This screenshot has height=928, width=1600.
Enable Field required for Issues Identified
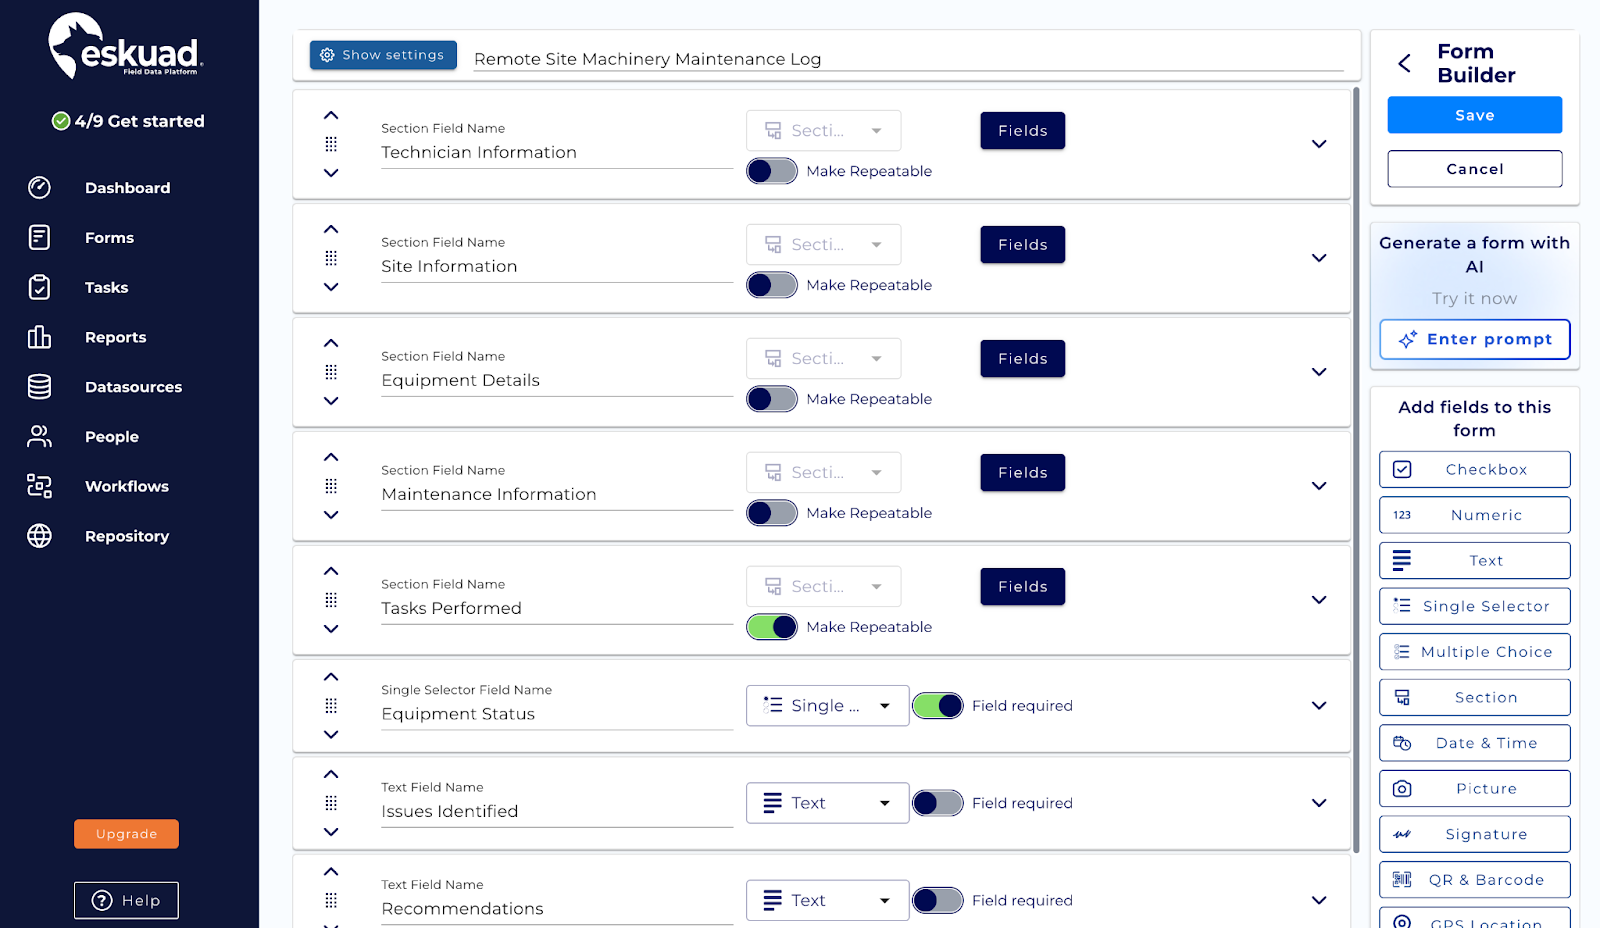(x=938, y=803)
